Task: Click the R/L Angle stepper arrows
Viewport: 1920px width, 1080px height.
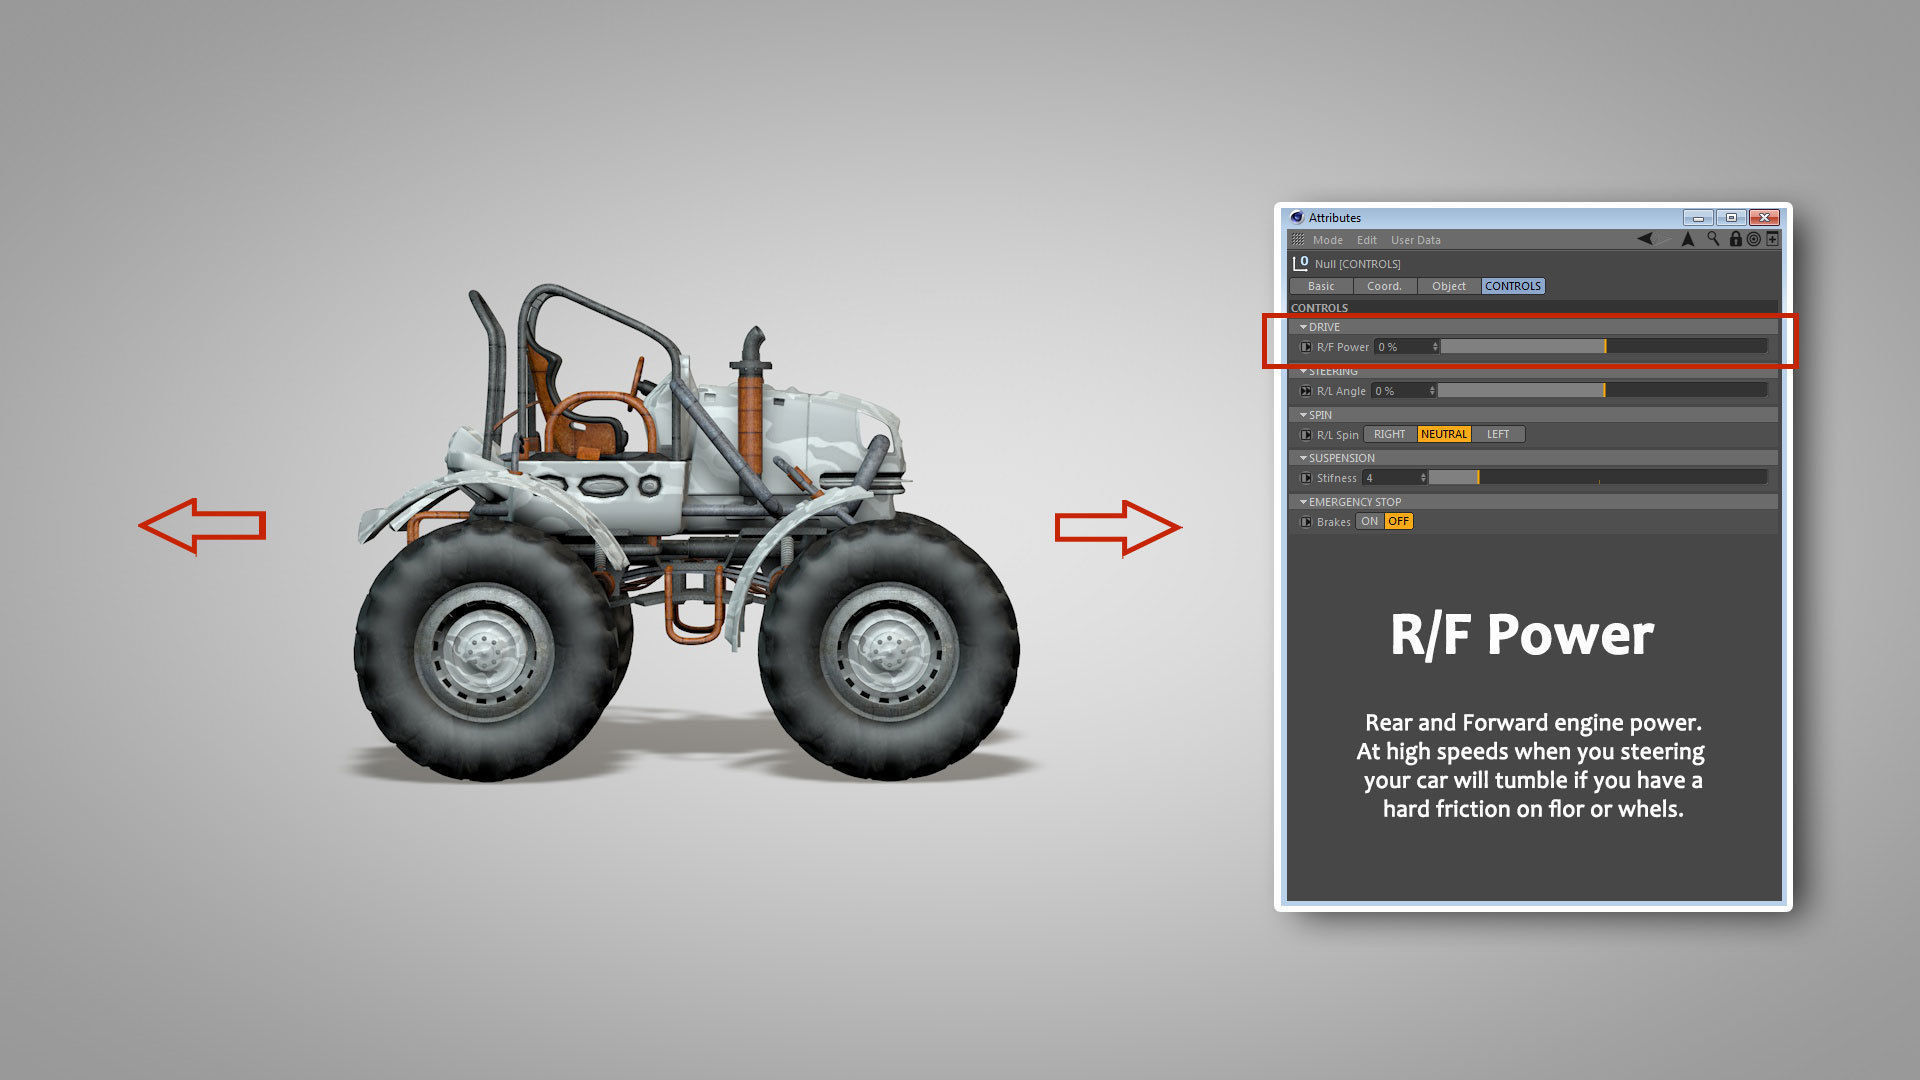Action: (x=1432, y=391)
